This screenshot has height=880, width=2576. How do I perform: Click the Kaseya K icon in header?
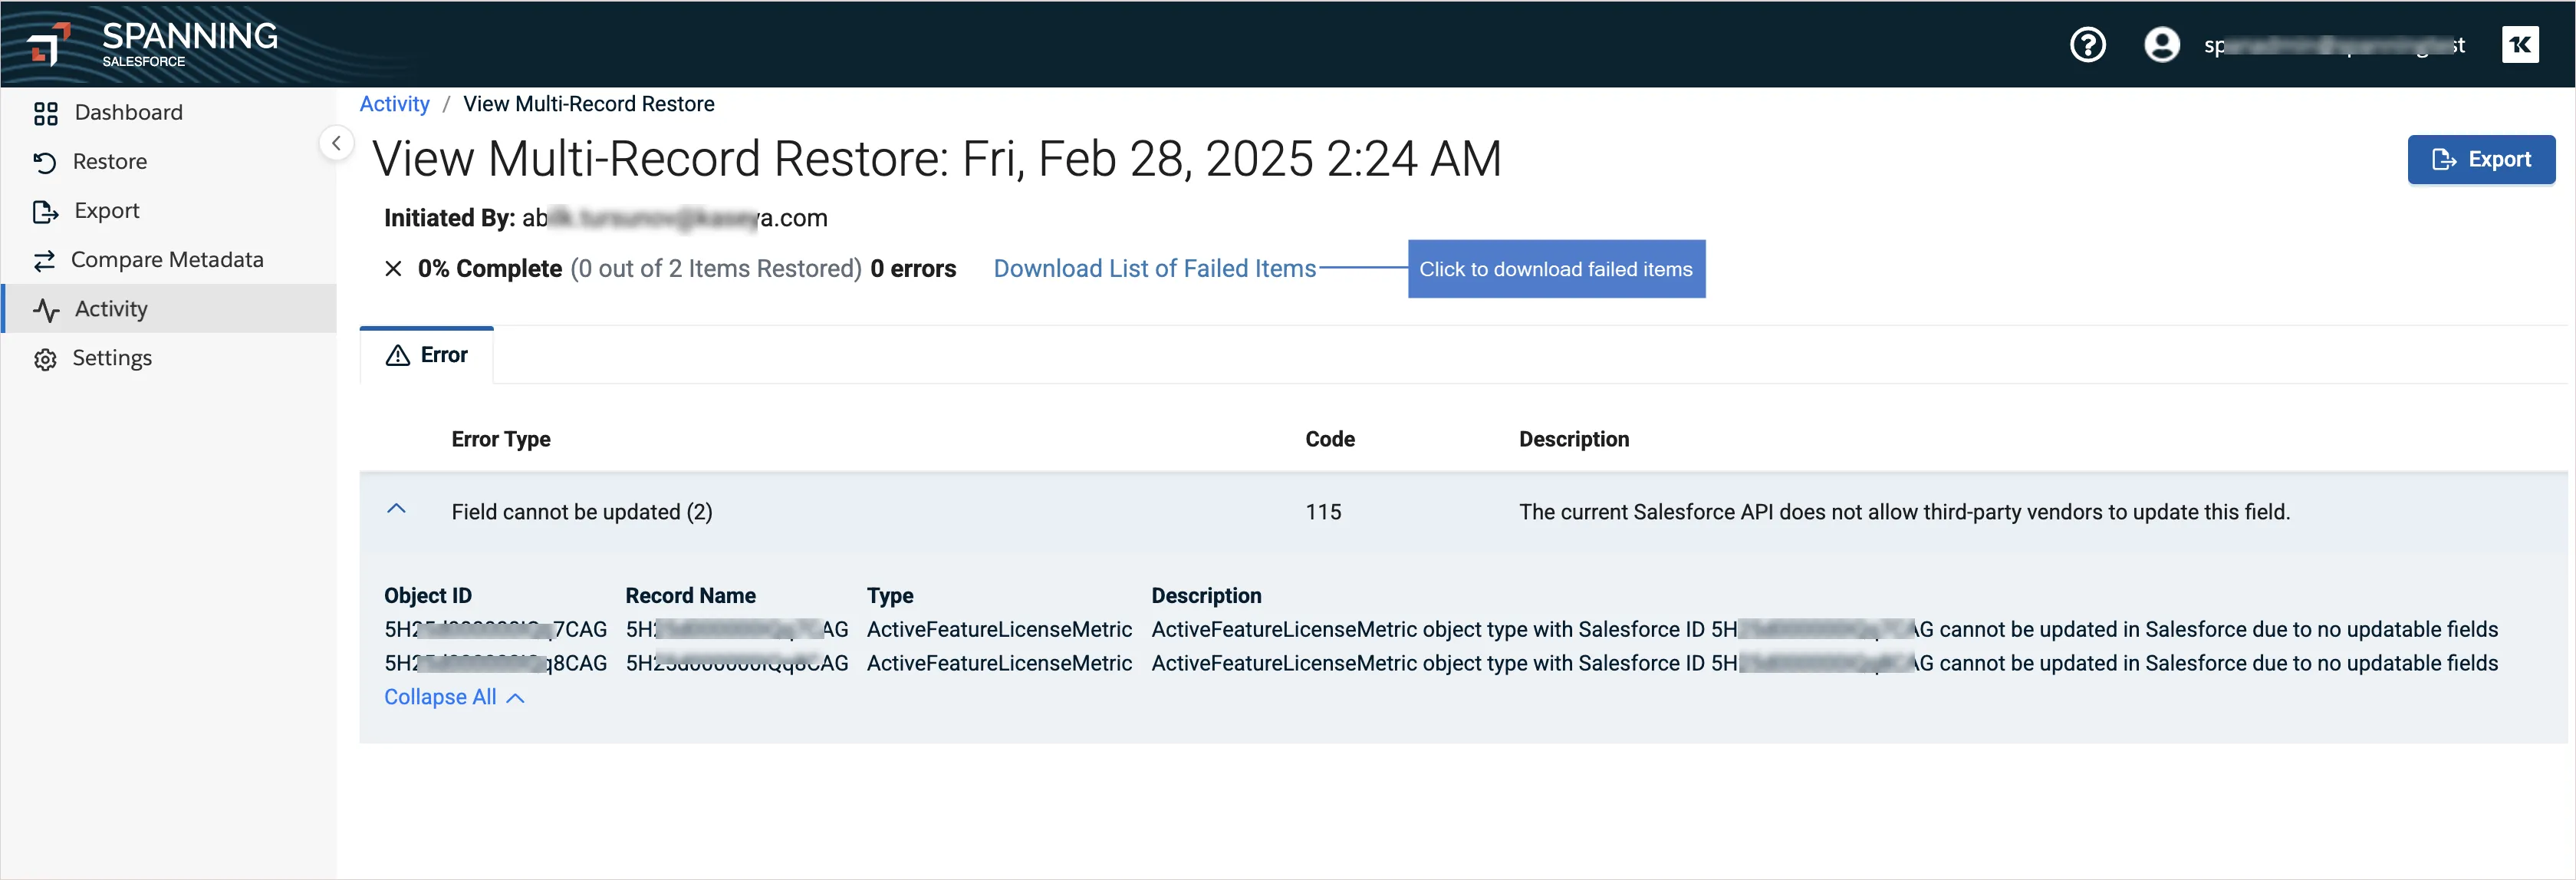[x=2519, y=45]
